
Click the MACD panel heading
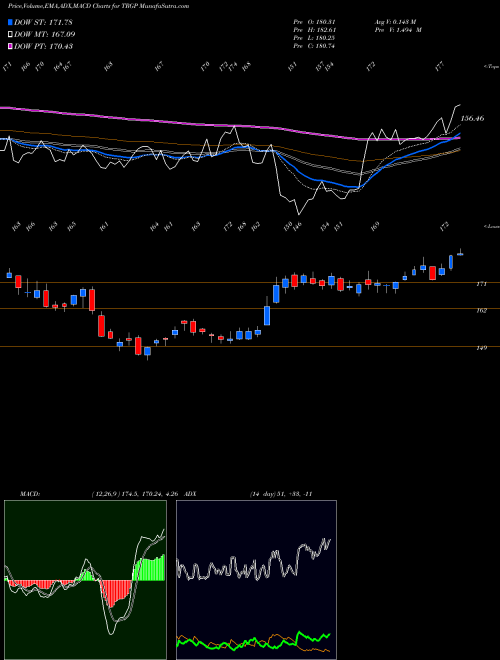[x=29, y=494]
